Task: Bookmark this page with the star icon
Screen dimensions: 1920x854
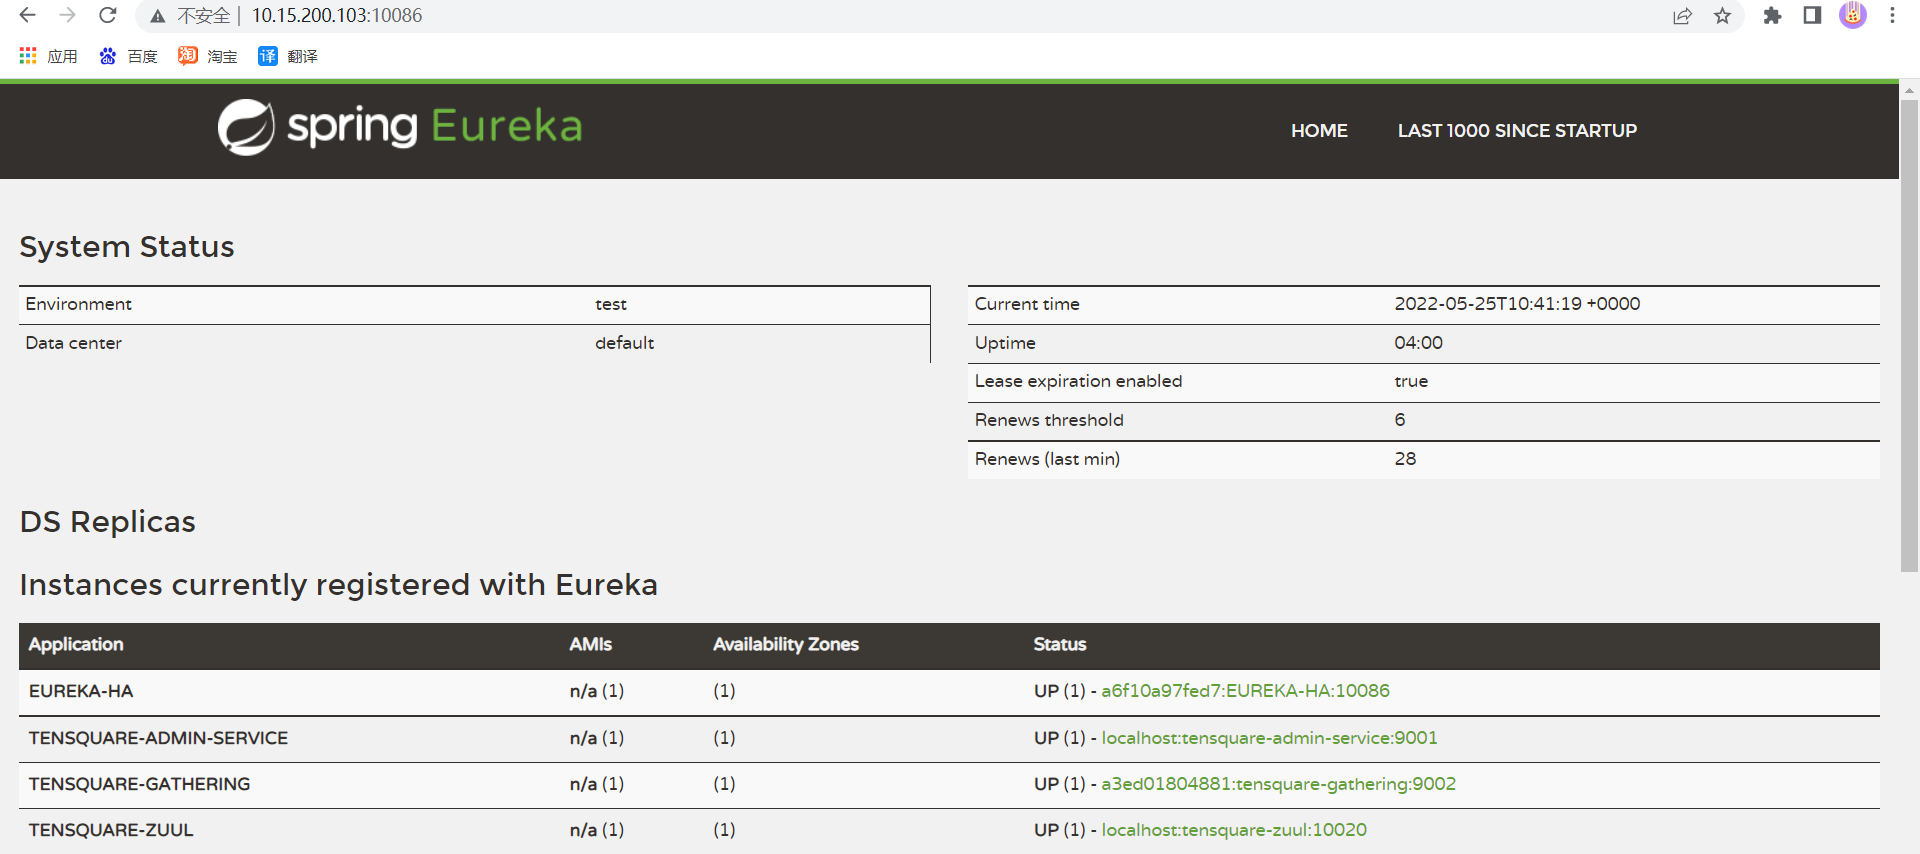Action: (x=1722, y=16)
